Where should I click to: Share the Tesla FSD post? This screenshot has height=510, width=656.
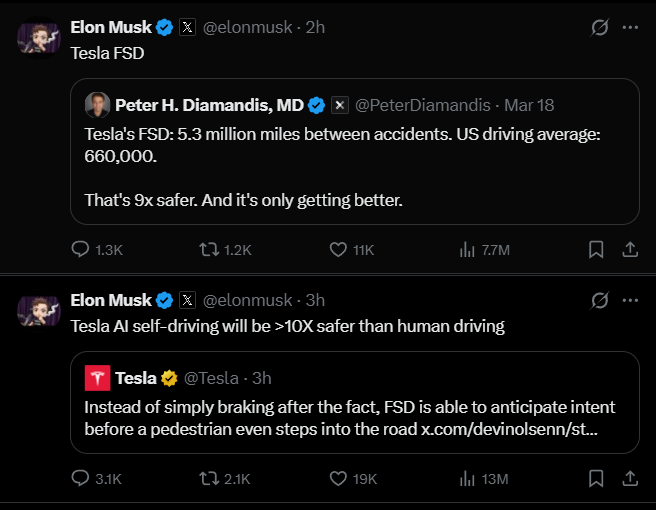[630, 250]
